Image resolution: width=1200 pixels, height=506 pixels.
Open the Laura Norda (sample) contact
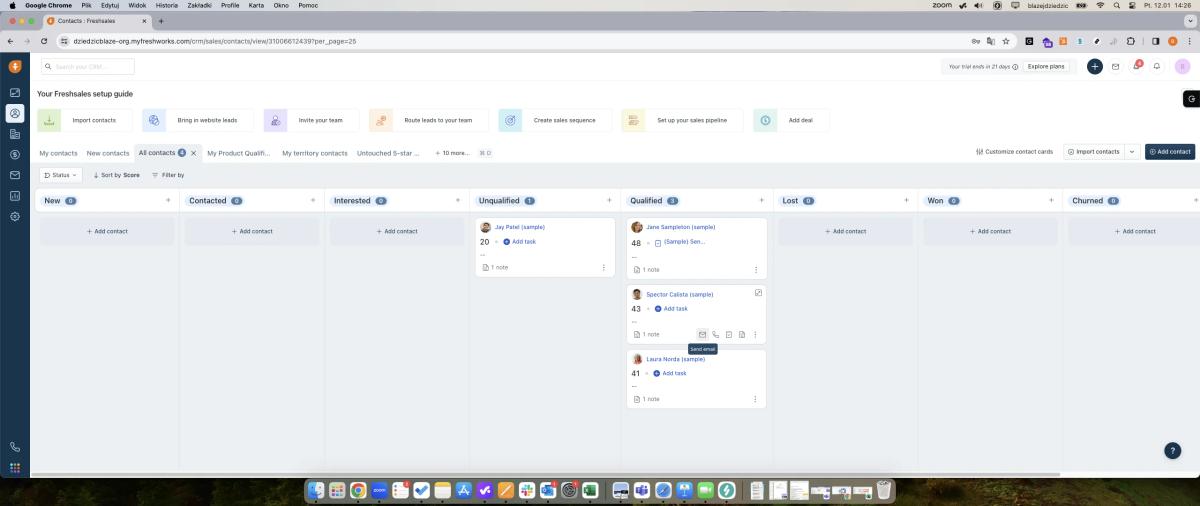point(675,359)
